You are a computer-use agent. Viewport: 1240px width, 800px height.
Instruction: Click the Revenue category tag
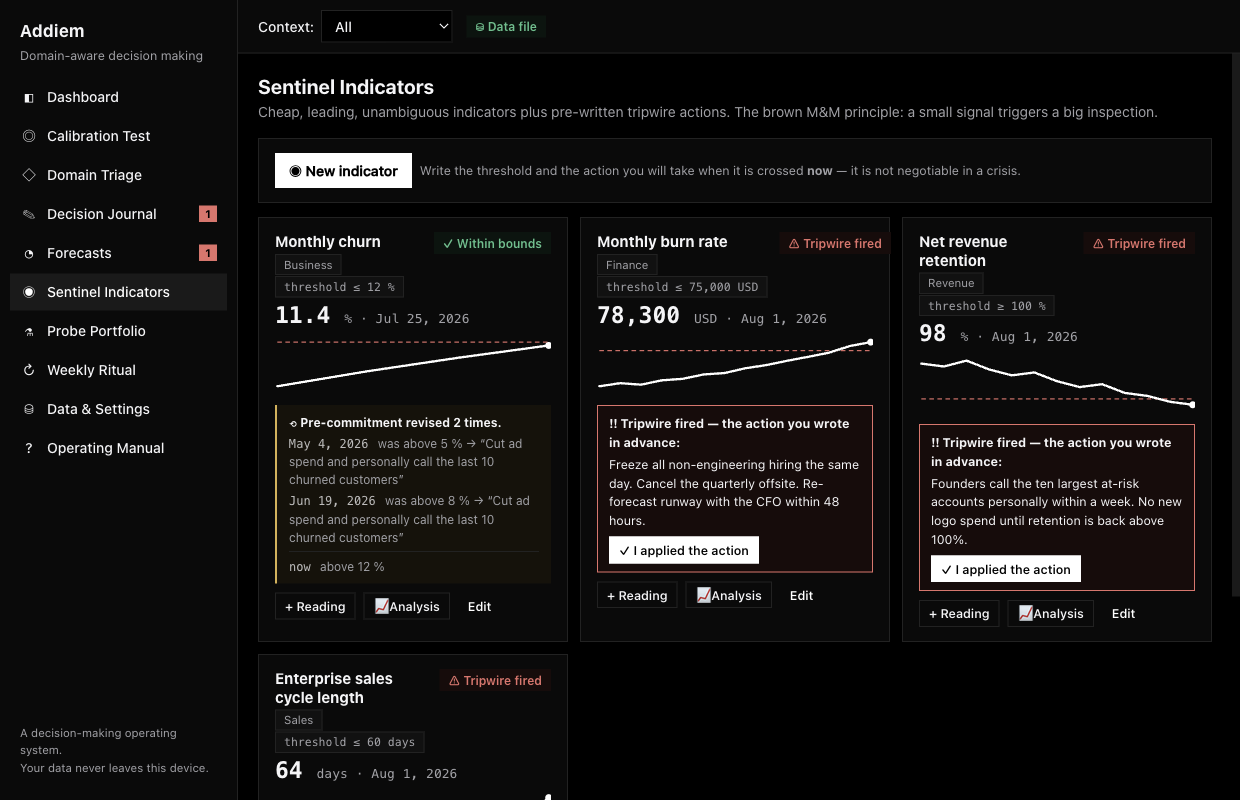[951, 283]
